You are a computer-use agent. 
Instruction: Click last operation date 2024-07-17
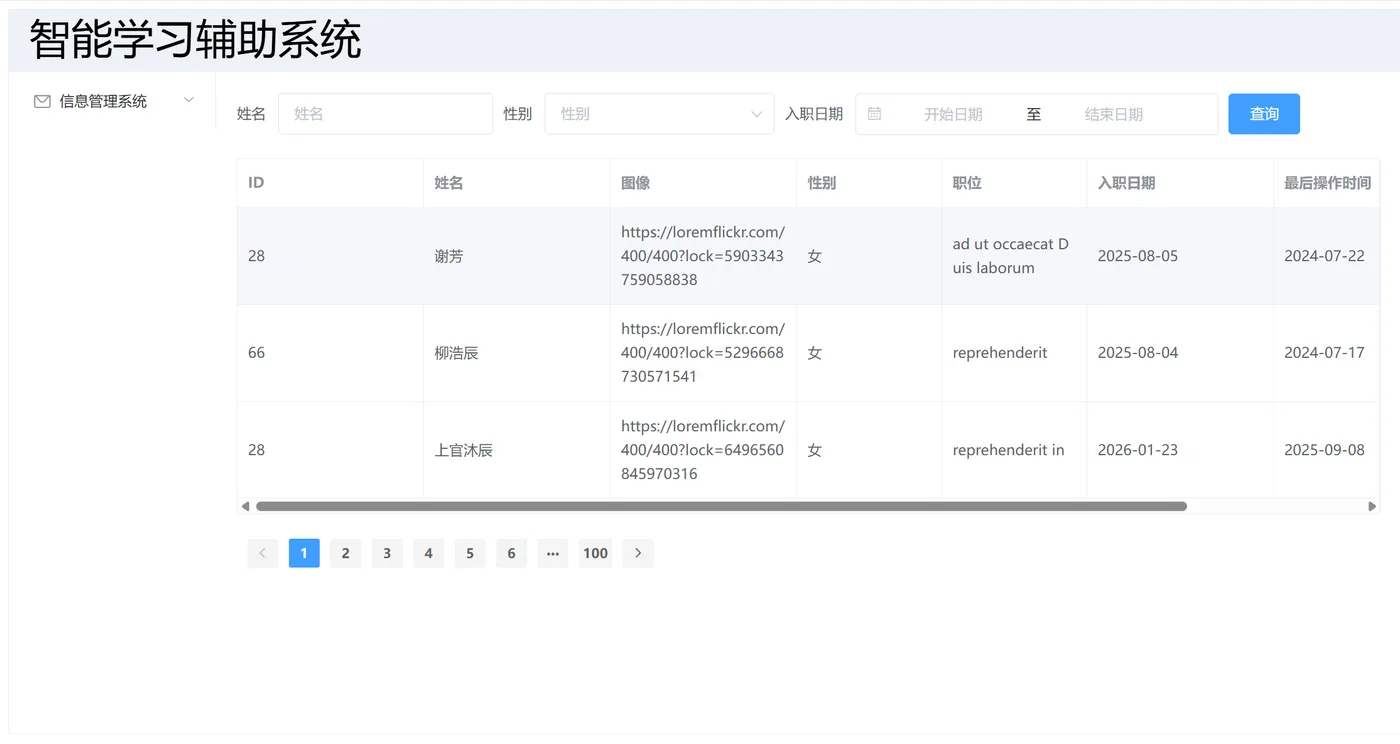[x=1325, y=353]
